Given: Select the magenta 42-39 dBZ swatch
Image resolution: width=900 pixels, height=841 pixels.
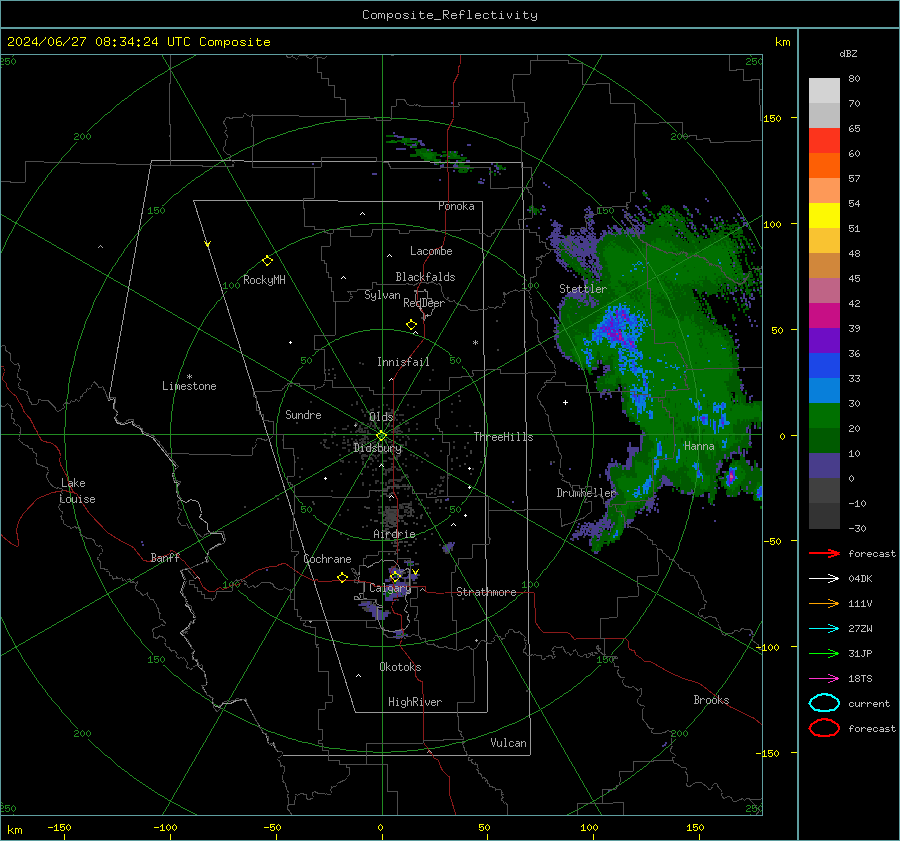Looking at the screenshot, I should [x=824, y=315].
